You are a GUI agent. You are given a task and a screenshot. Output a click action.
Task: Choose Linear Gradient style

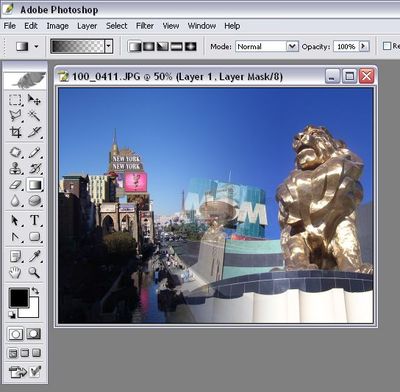(x=135, y=46)
